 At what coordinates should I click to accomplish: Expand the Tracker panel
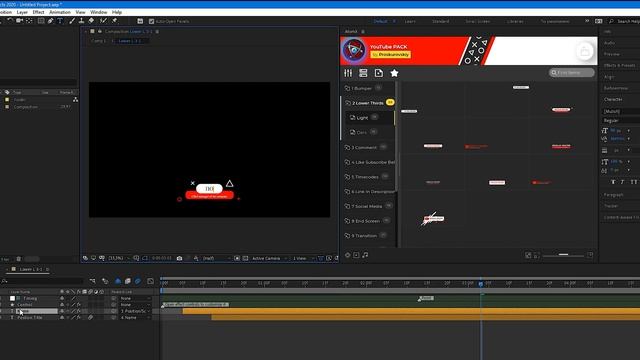tap(611, 206)
